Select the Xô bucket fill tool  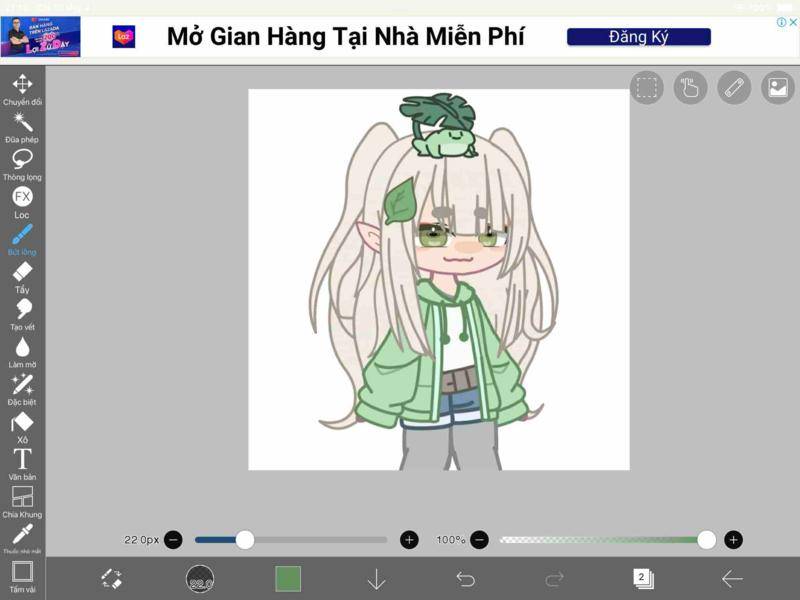22,428
